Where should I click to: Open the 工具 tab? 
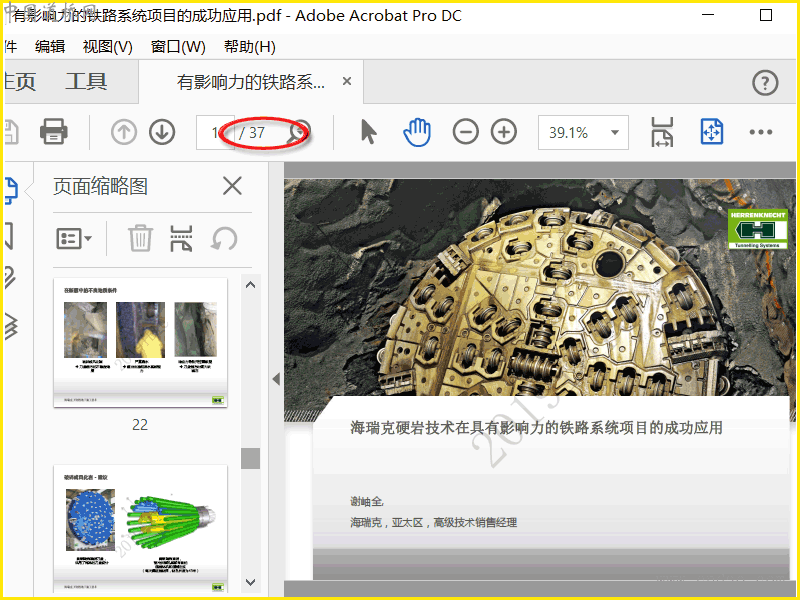tap(86, 81)
